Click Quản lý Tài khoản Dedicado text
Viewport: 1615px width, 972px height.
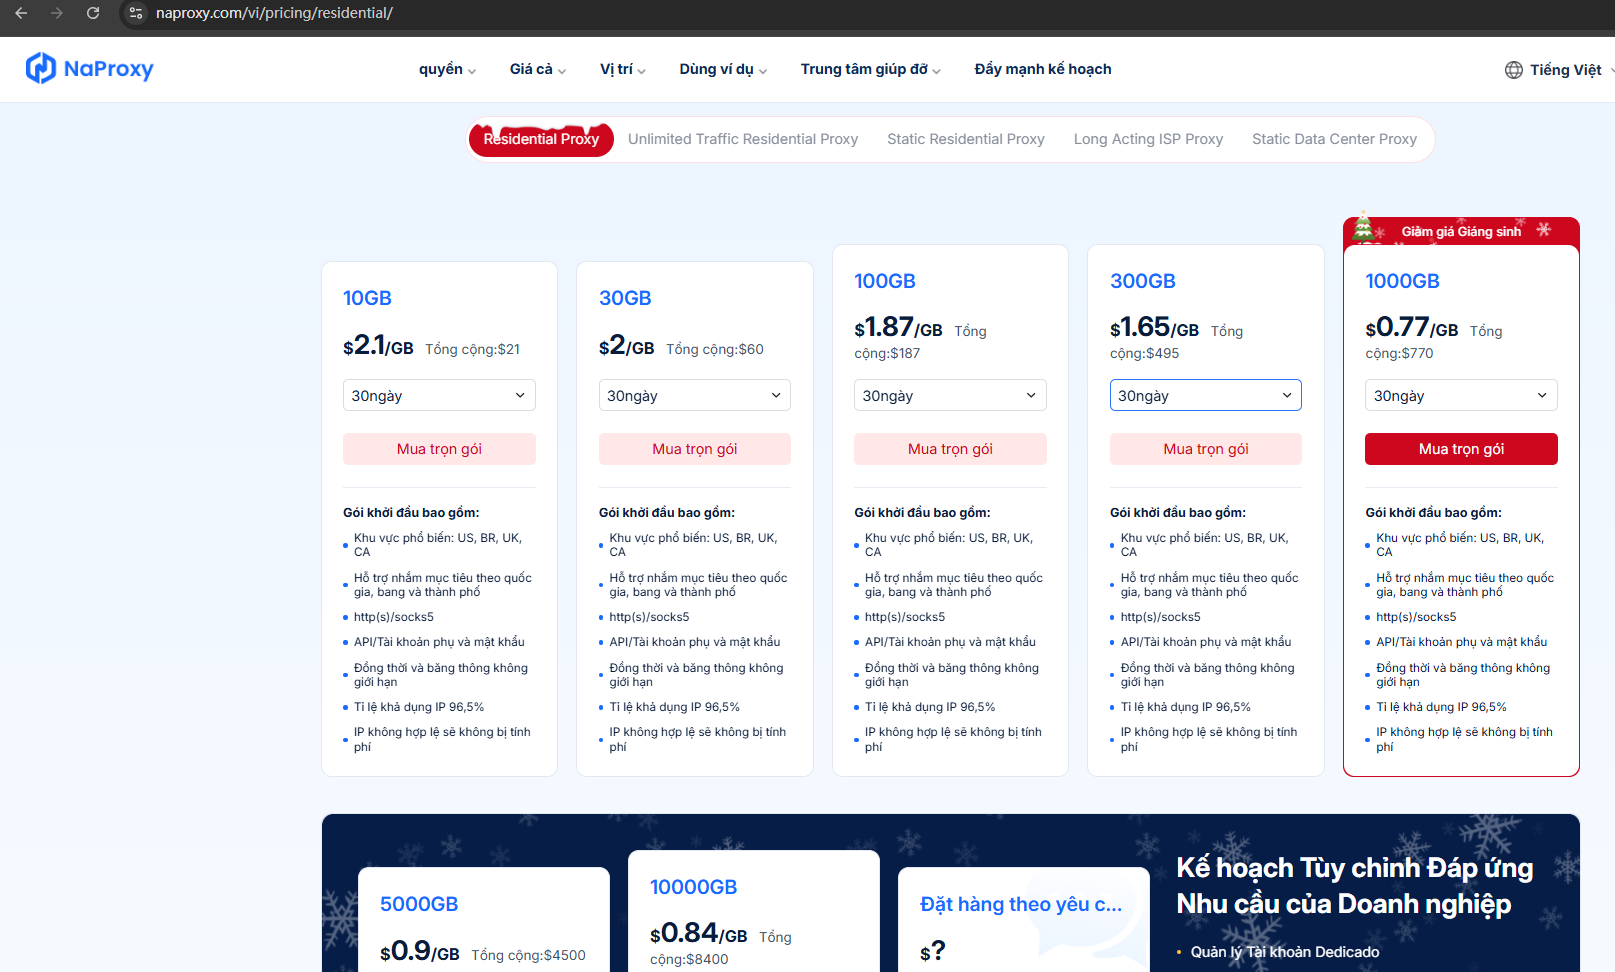1285,952
